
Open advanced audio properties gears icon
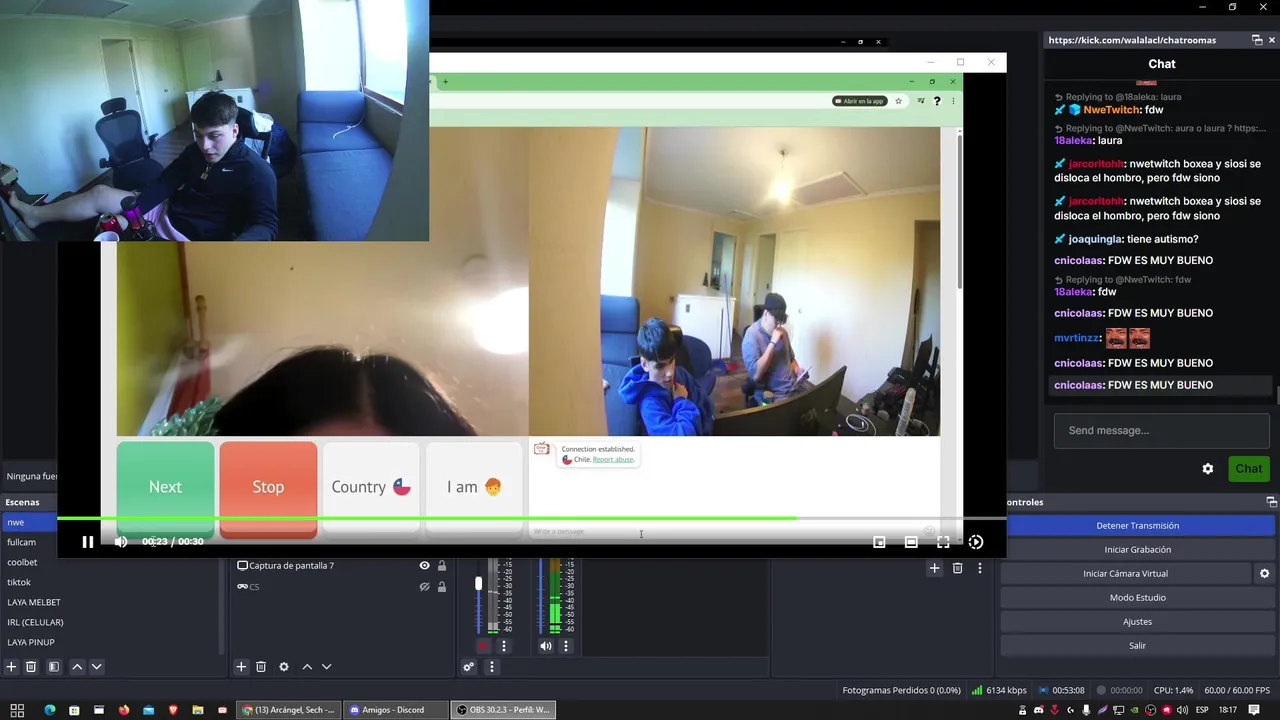point(468,667)
